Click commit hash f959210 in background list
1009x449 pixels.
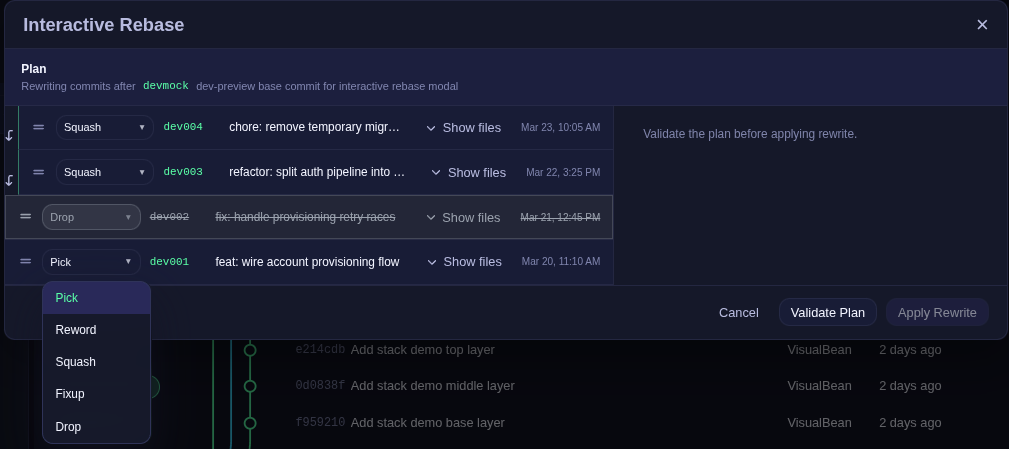pos(320,423)
